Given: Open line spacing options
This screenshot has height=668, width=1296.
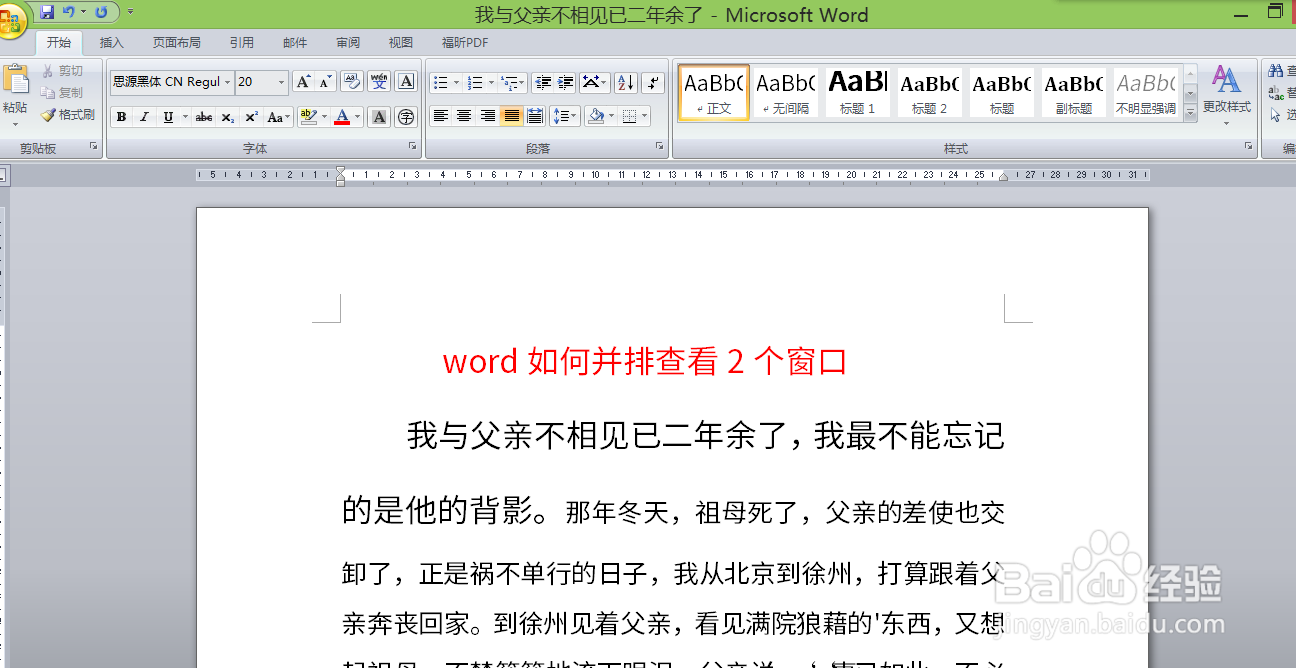Looking at the screenshot, I should click(x=565, y=117).
